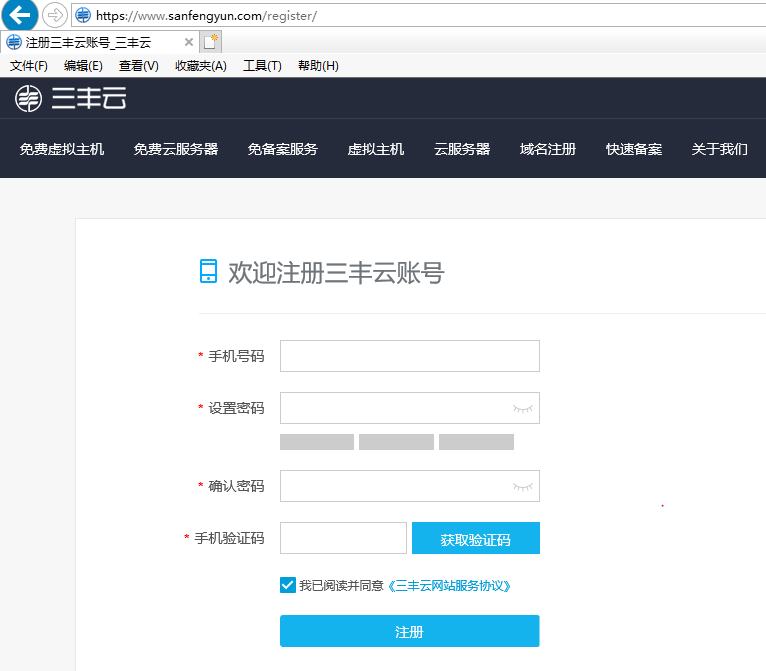
Task: Close the 注册三丰云账号 browser tab
Action: click(x=189, y=42)
